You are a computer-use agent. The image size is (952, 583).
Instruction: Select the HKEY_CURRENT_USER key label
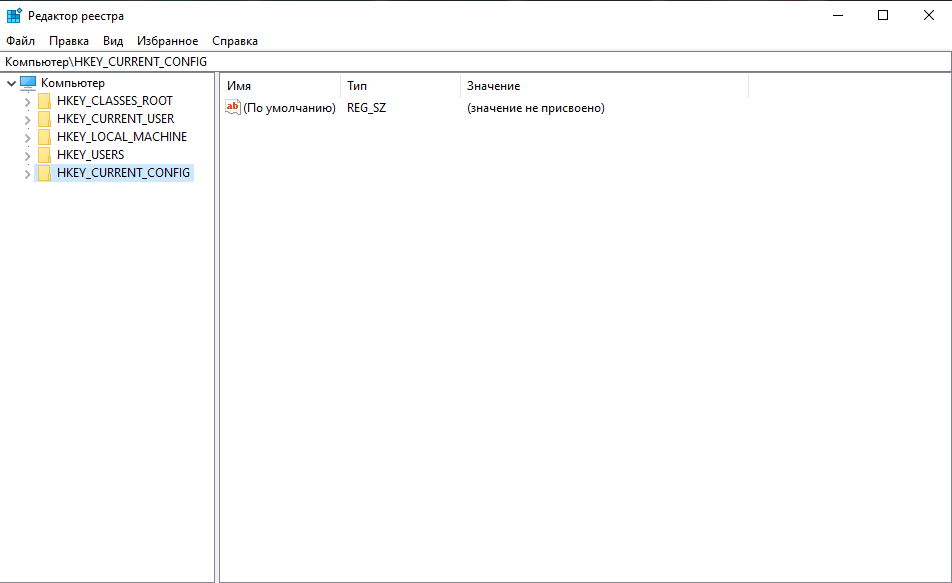tap(115, 119)
